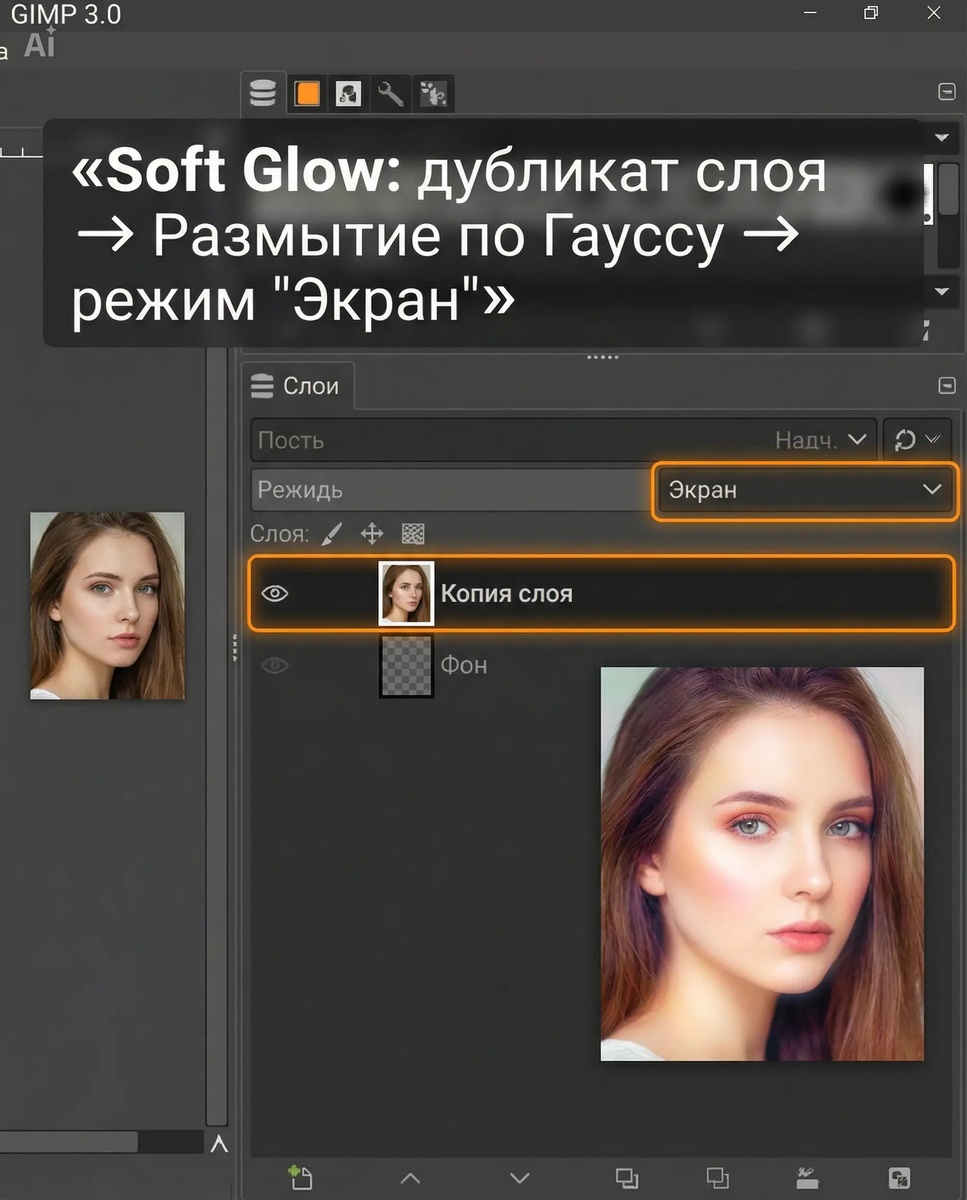This screenshot has height=1200, width=967.
Task: Toggle the paintbrush pixel lock
Action: pos(333,534)
